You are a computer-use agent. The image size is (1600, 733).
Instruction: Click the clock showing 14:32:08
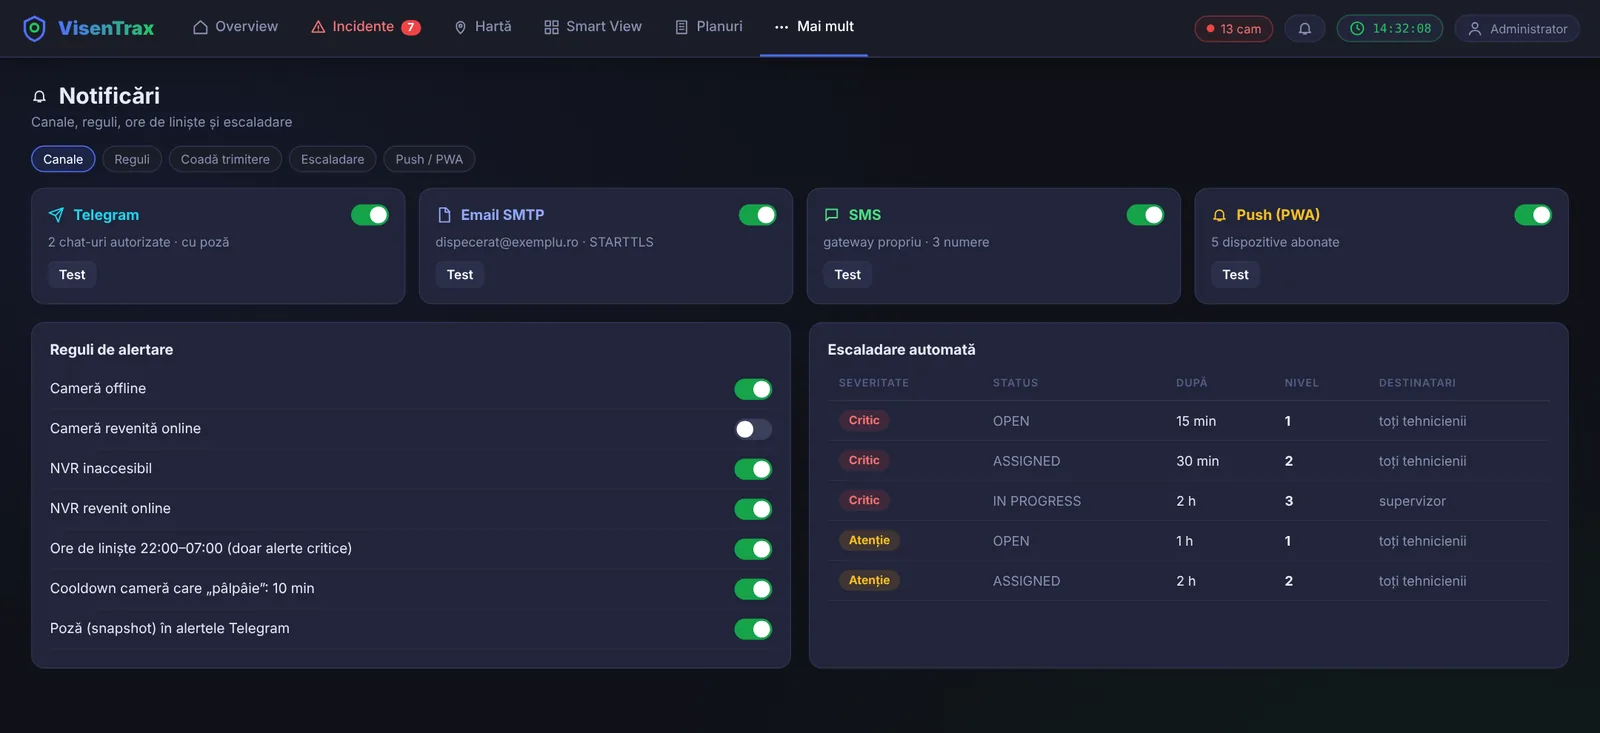click(1390, 29)
